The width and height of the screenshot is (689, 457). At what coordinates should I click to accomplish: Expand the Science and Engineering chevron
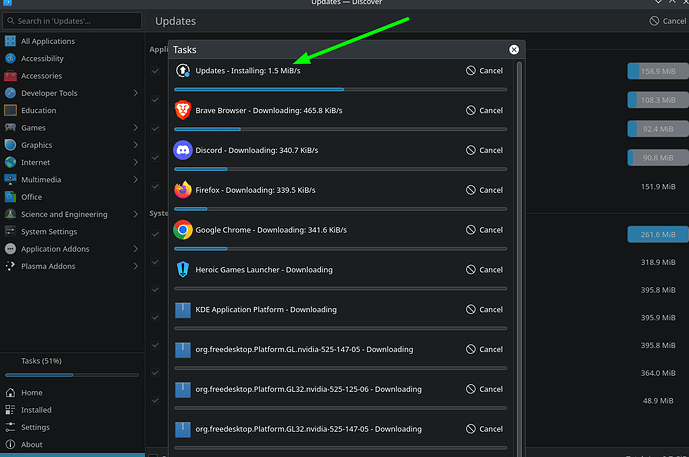pos(135,214)
